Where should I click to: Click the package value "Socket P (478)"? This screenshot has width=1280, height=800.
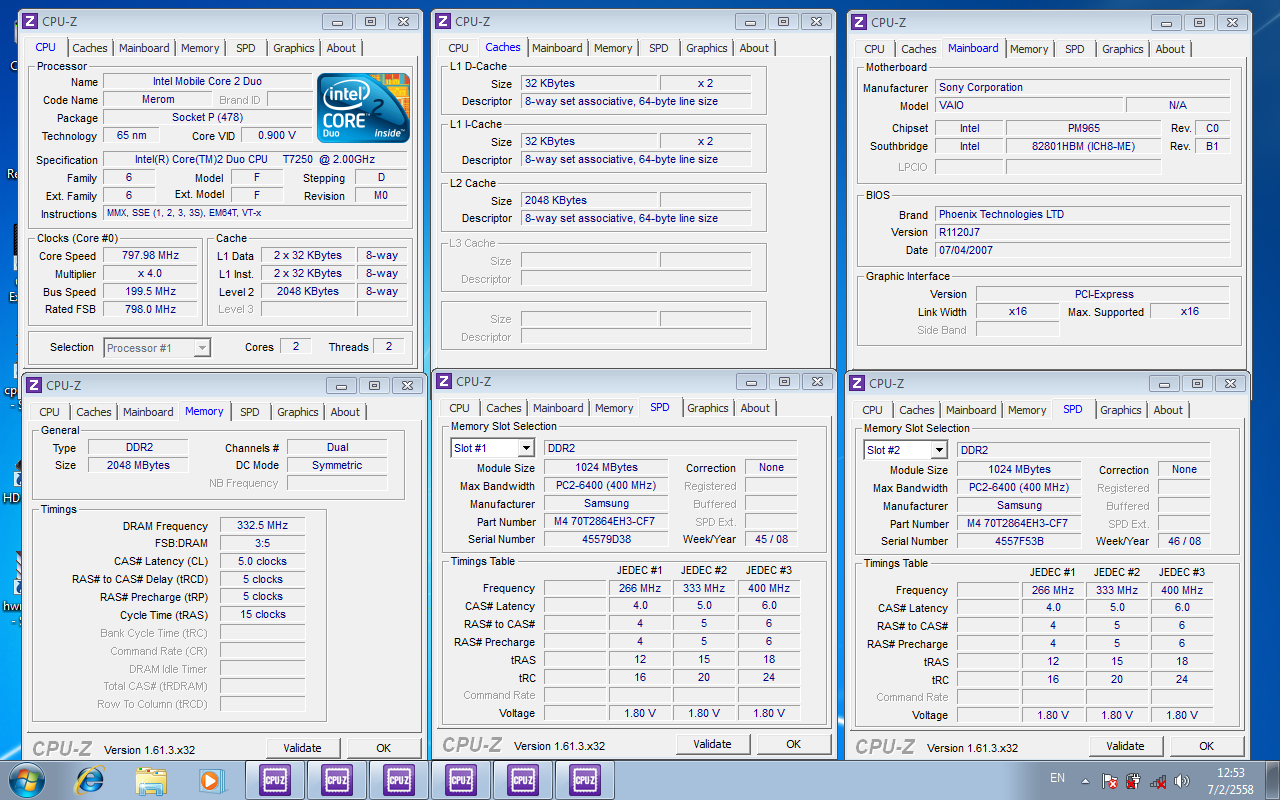[207, 117]
